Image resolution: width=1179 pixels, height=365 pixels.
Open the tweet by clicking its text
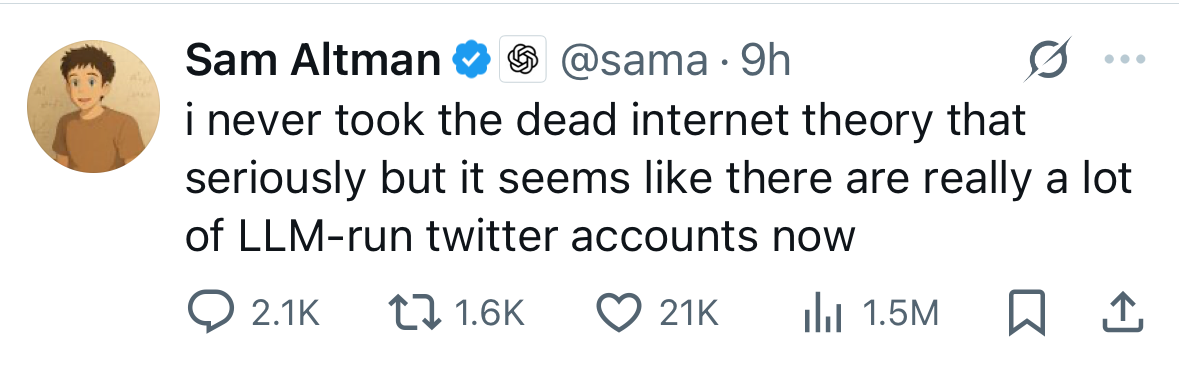[659, 179]
